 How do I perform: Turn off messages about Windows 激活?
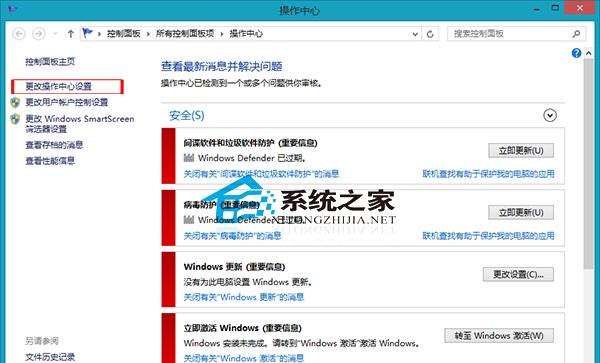pos(244,358)
